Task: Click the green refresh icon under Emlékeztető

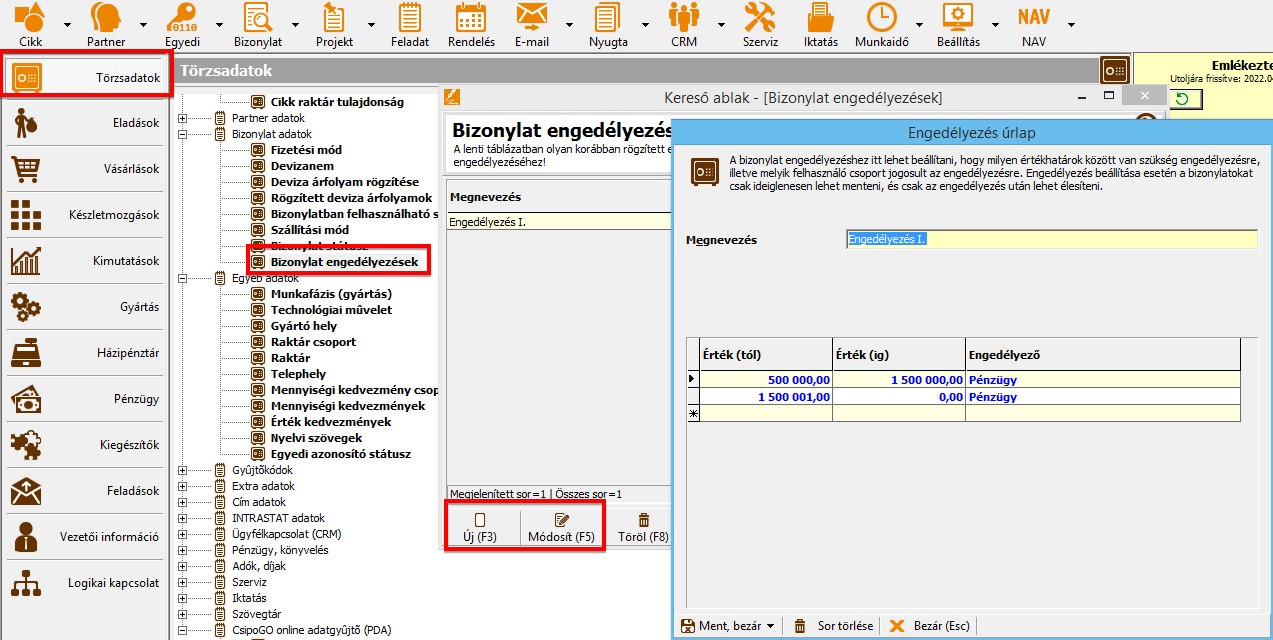Action: (x=1184, y=98)
